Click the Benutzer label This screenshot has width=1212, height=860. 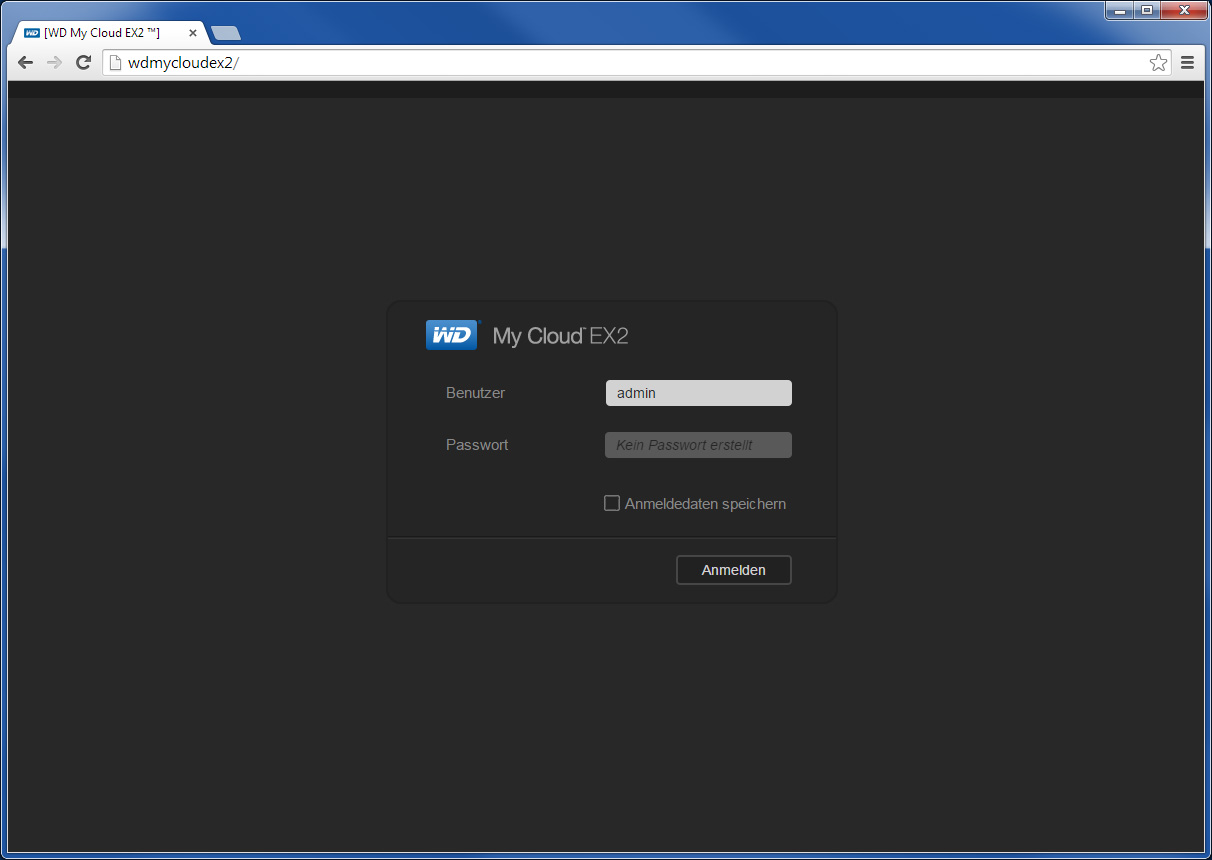point(476,393)
